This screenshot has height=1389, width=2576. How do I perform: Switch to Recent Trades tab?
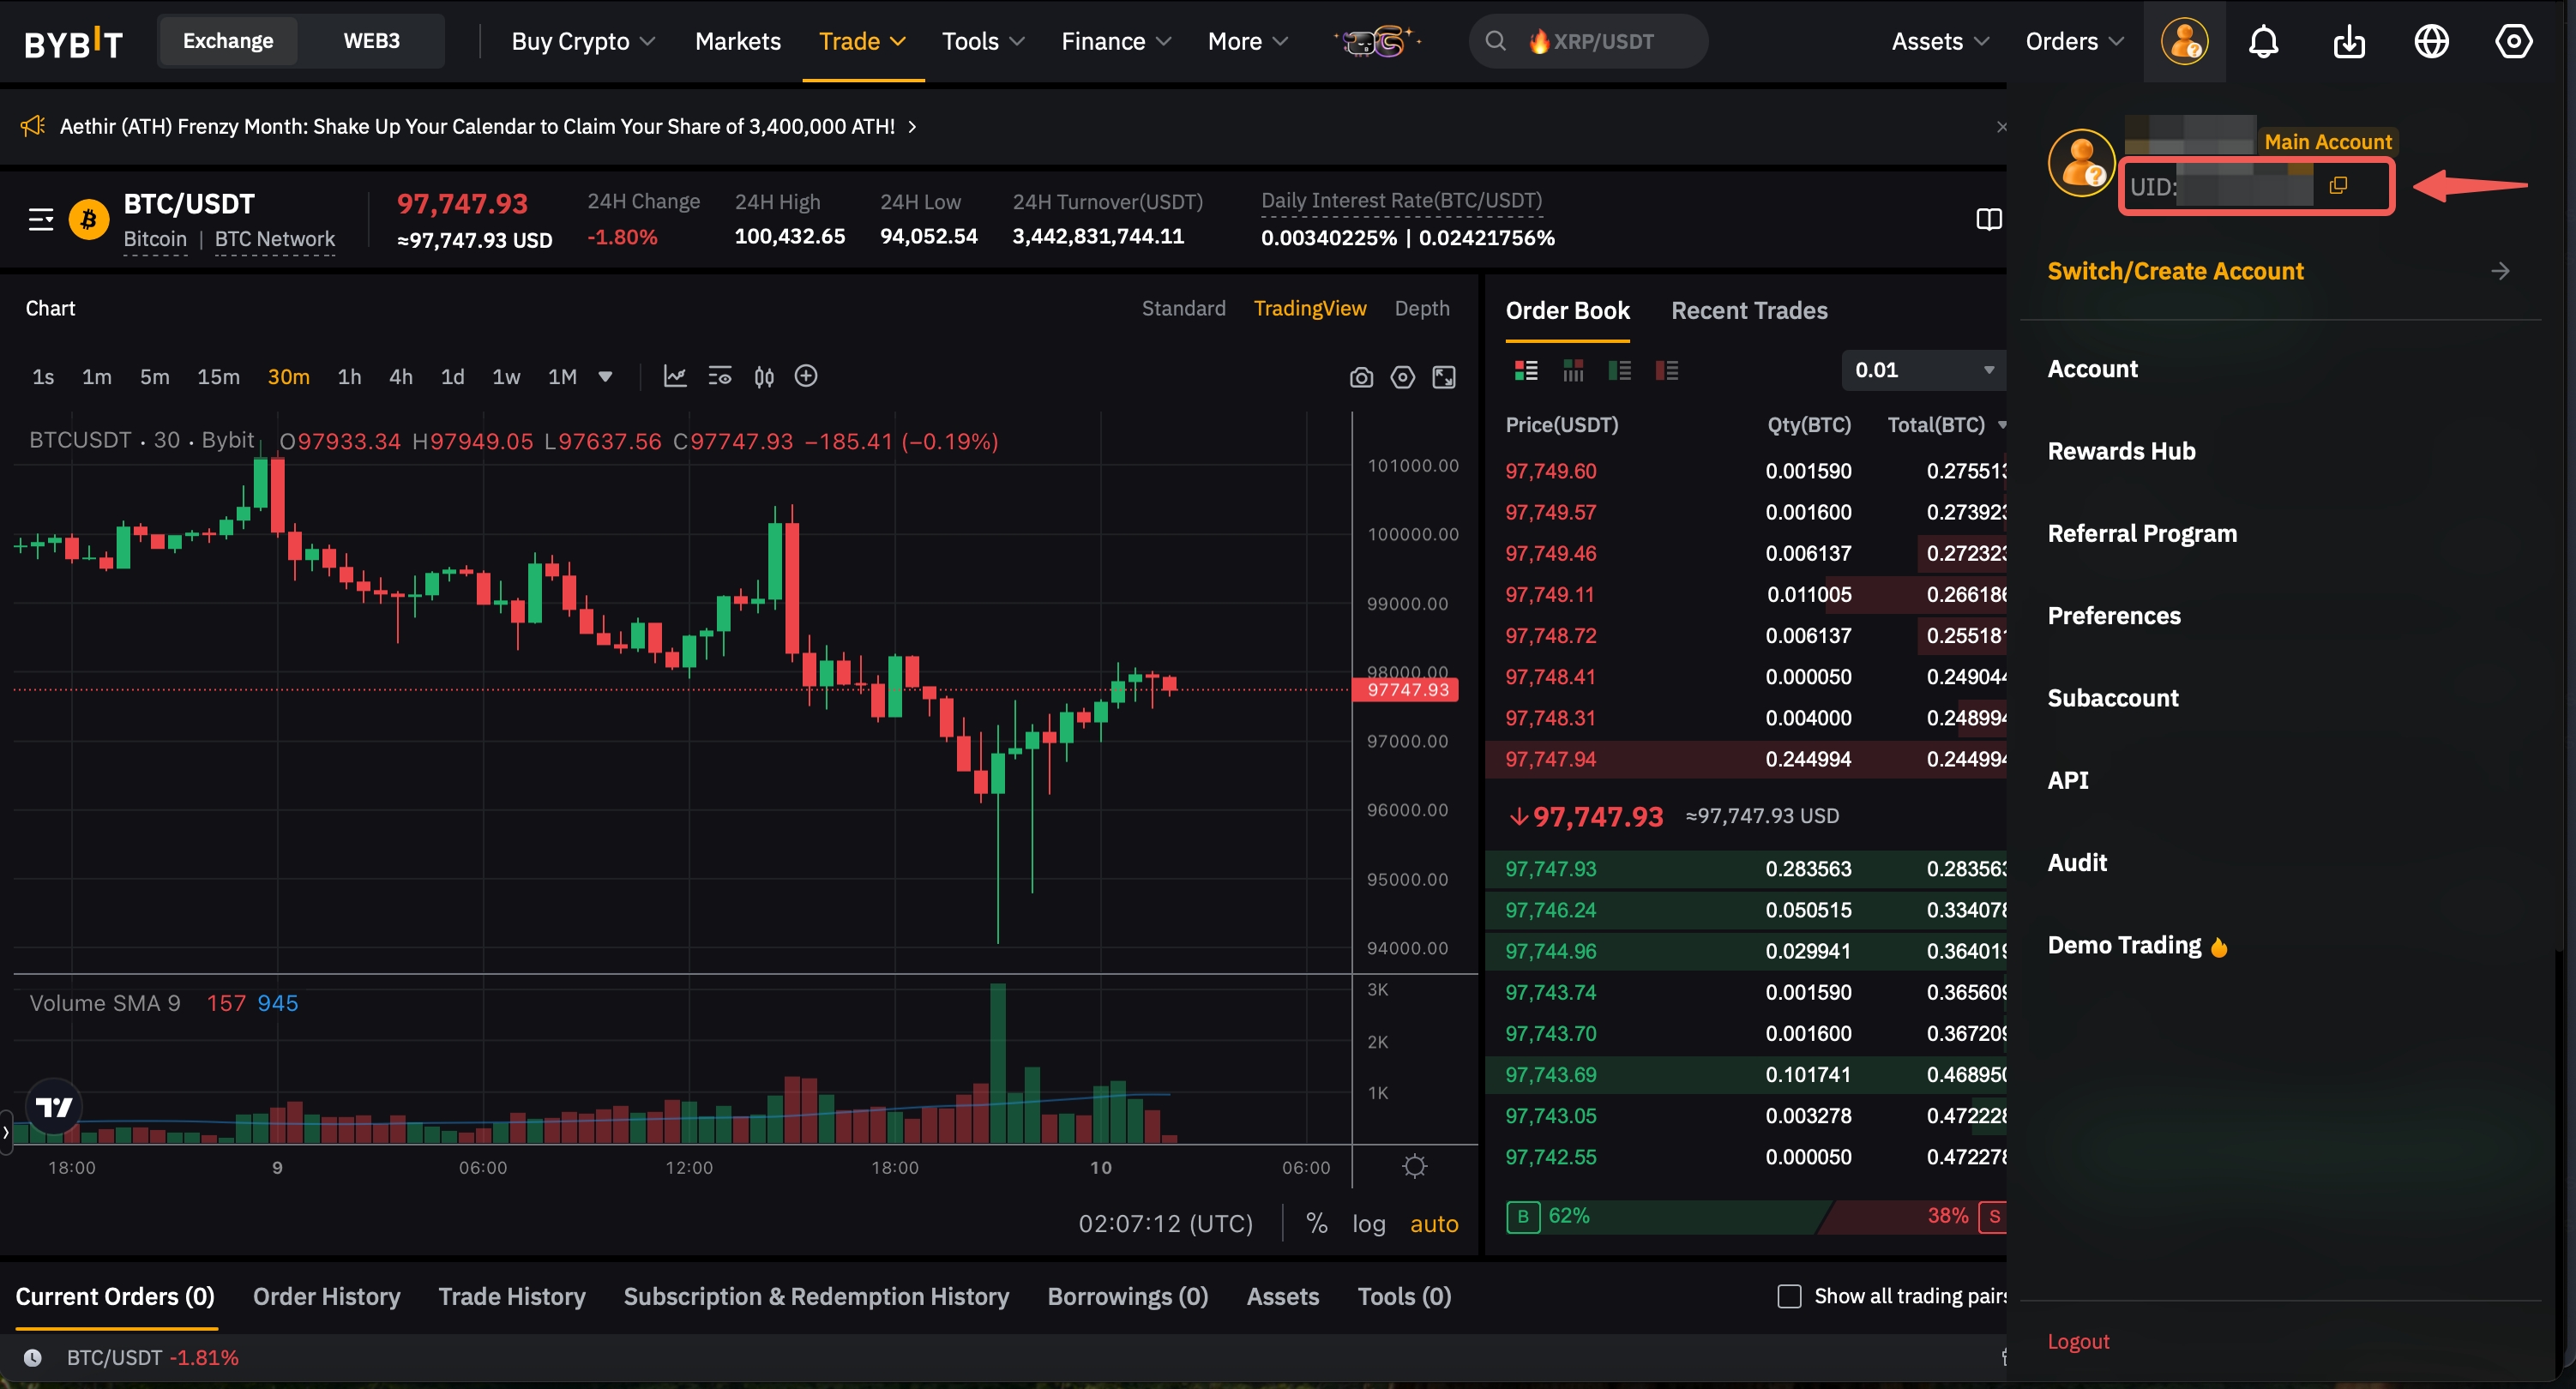(1749, 311)
